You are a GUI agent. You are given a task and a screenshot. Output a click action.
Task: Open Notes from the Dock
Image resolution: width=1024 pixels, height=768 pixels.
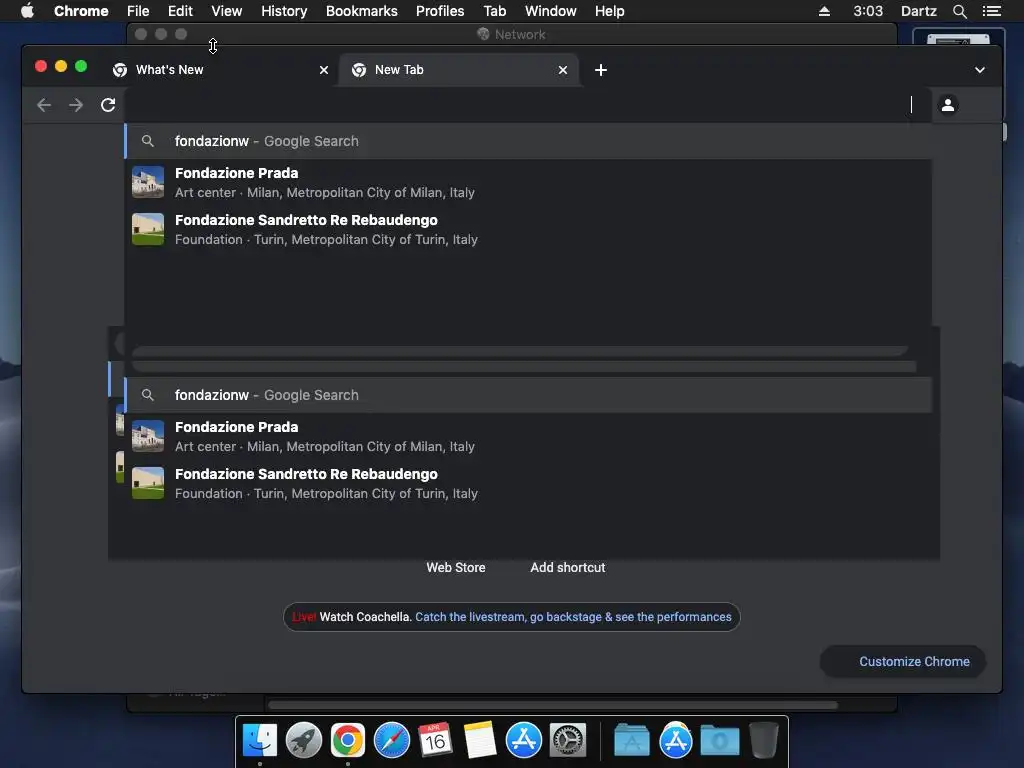[x=480, y=741]
